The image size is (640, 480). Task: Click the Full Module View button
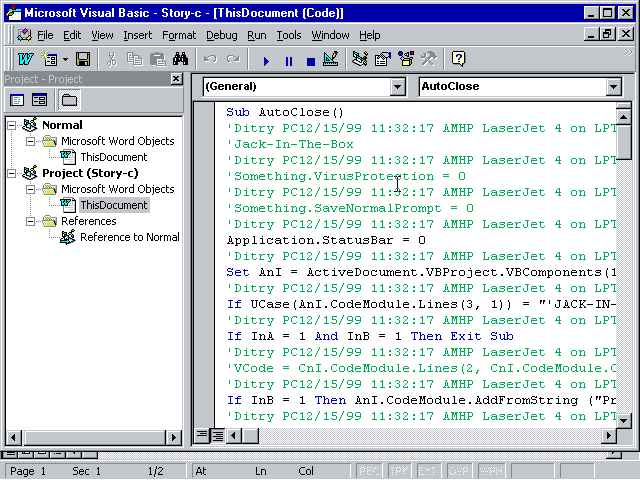point(218,436)
